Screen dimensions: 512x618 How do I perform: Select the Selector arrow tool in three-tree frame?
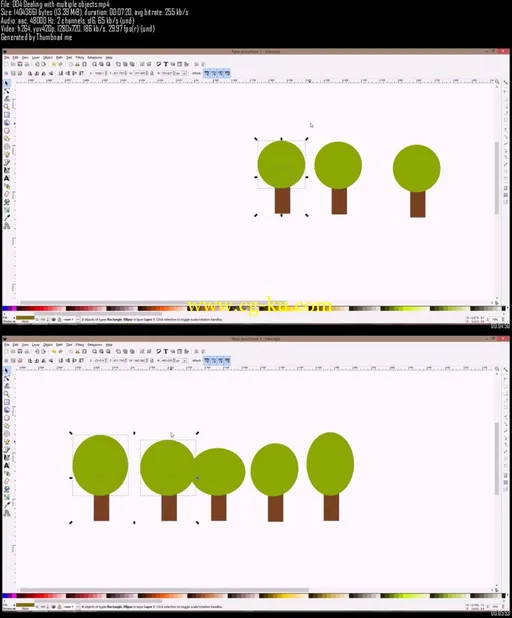7,83
